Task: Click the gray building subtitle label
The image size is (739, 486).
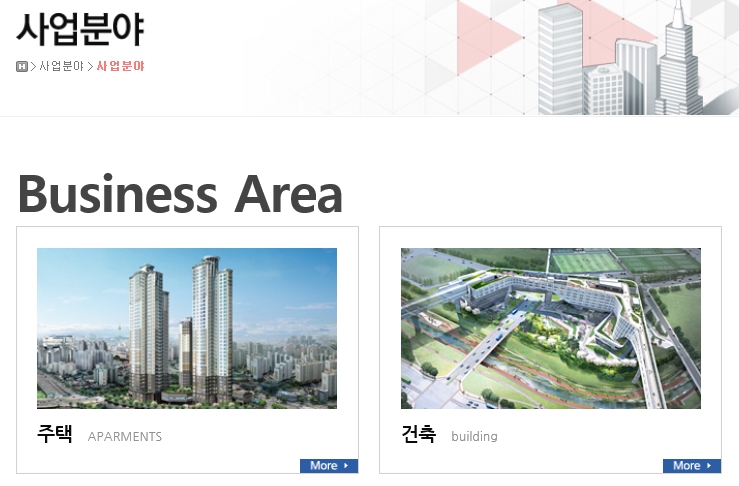Action: coord(474,437)
